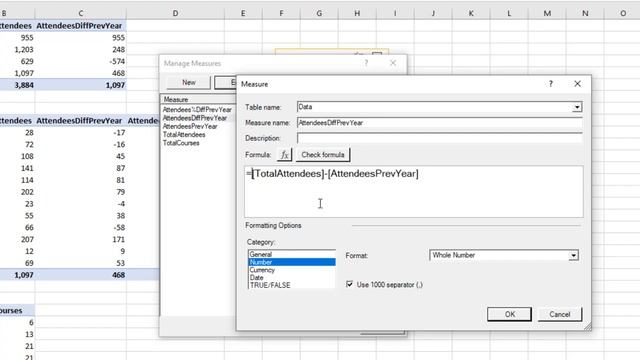Click into the Measure name field
The height and width of the screenshot is (360, 640).
pyautogui.click(x=440, y=123)
